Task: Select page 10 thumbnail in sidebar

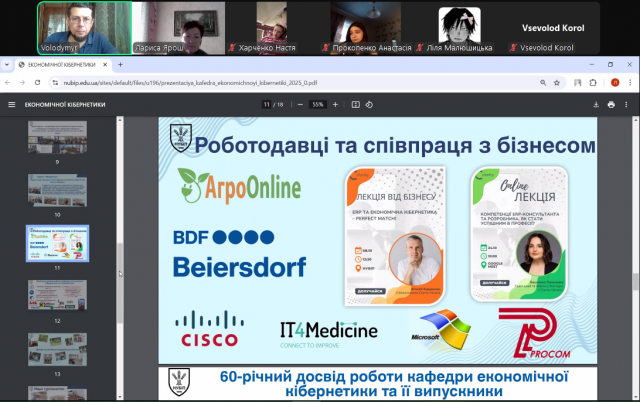Action: [57, 190]
